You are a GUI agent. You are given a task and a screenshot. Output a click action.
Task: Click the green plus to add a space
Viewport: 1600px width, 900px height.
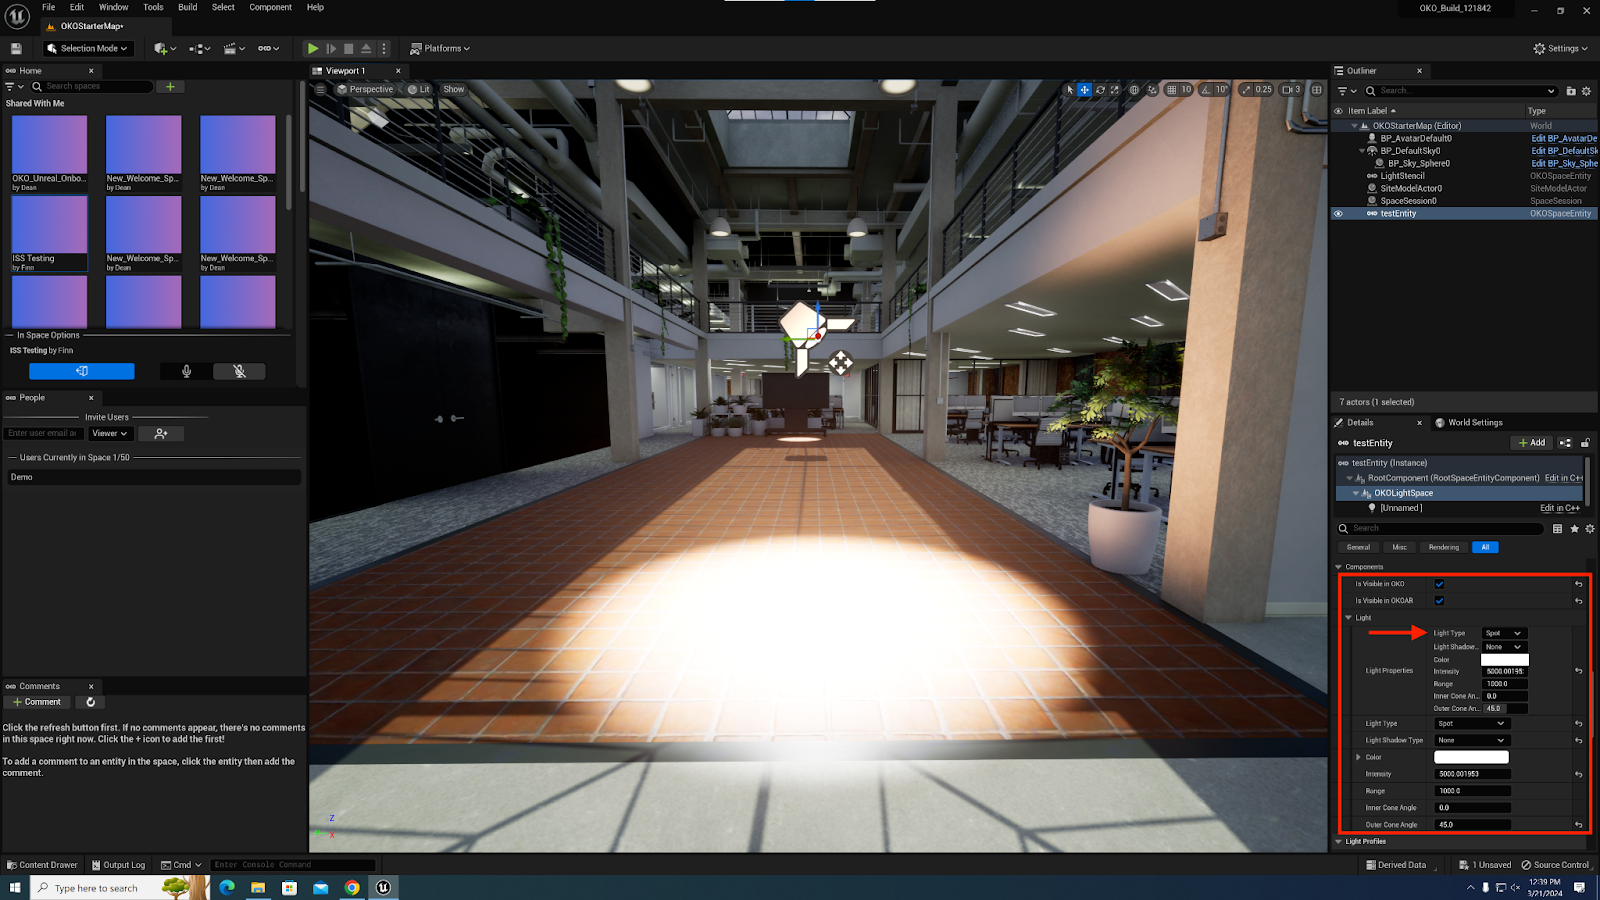[170, 87]
